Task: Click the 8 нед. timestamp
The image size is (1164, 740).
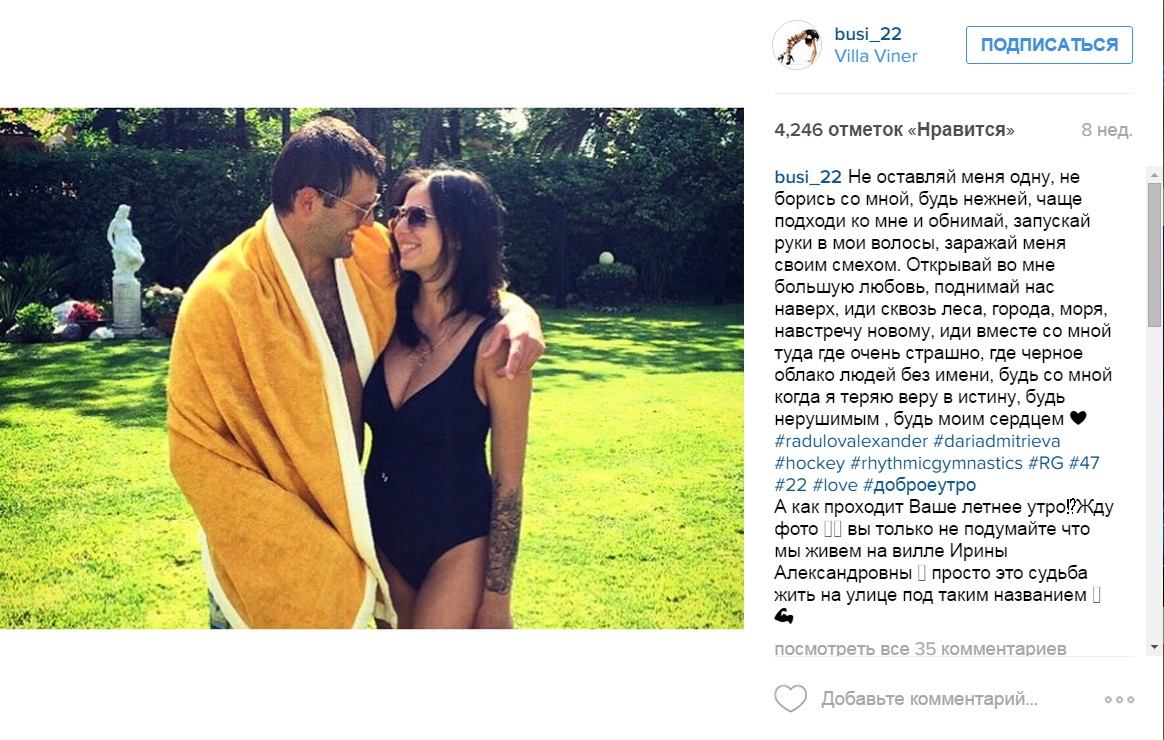Action: click(x=1106, y=131)
